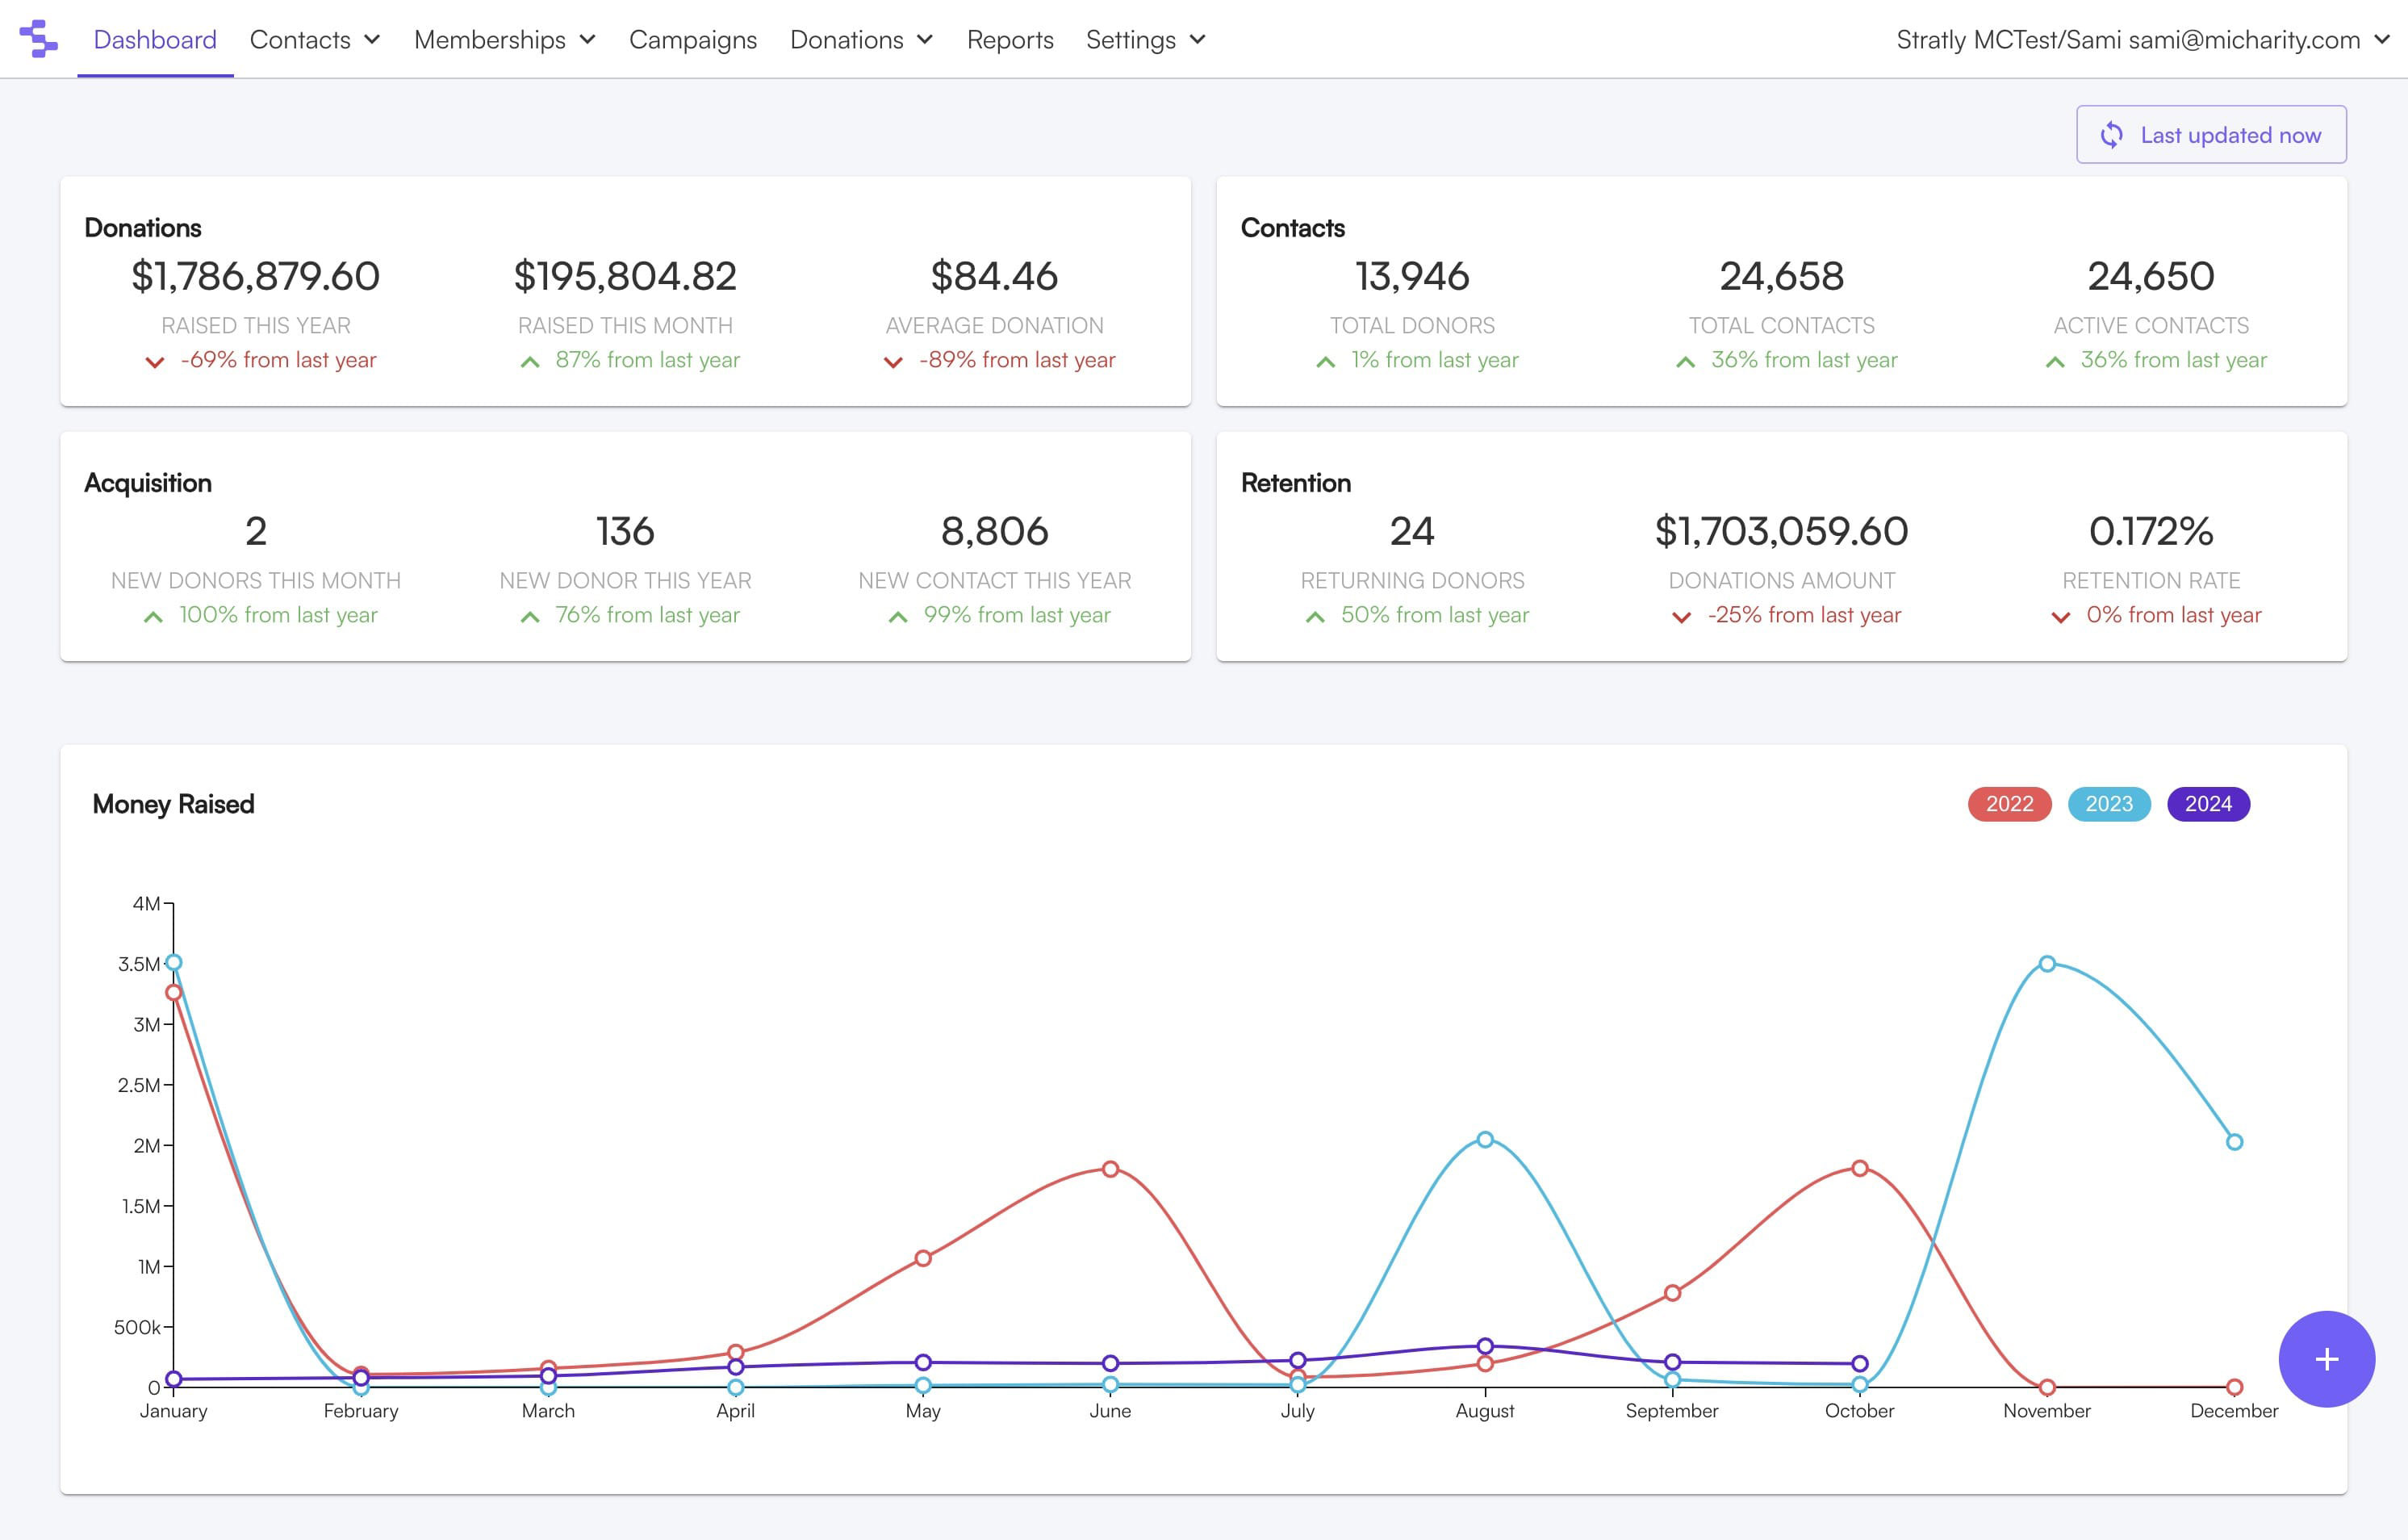2408x1540 pixels.
Task: Toggle the 2024 series legend pill
Action: [x=2207, y=804]
